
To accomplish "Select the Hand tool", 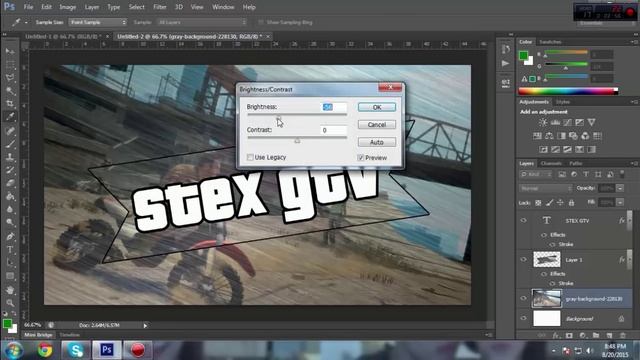I will pos(10,290).
